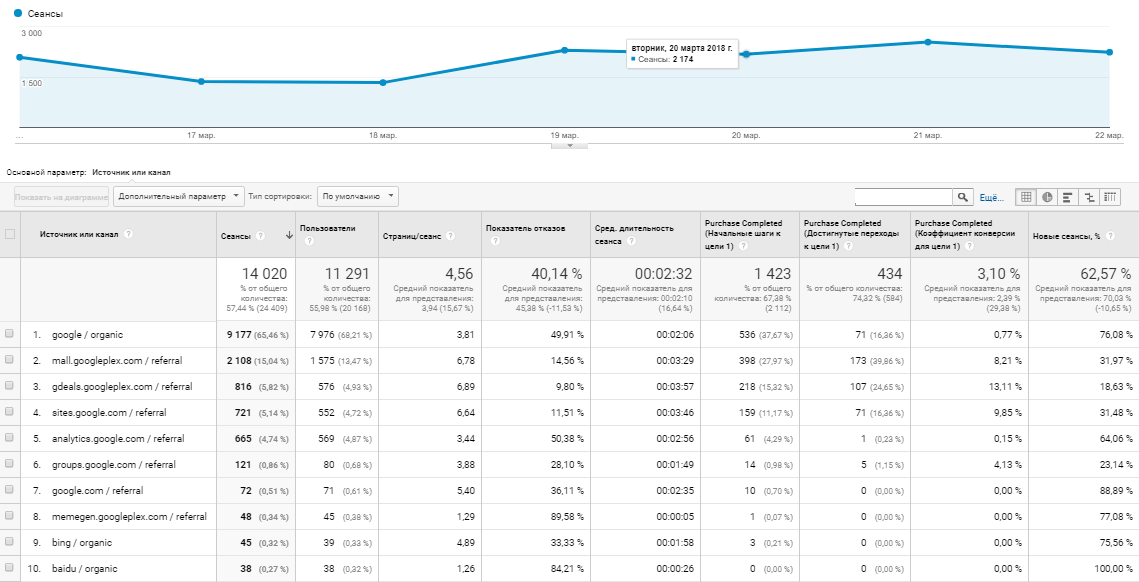Viewport: 1139px width, 582px height.
Task: Click the blue Сеансы legend dot
Action: pyautogui.click(x=18, y=15)
